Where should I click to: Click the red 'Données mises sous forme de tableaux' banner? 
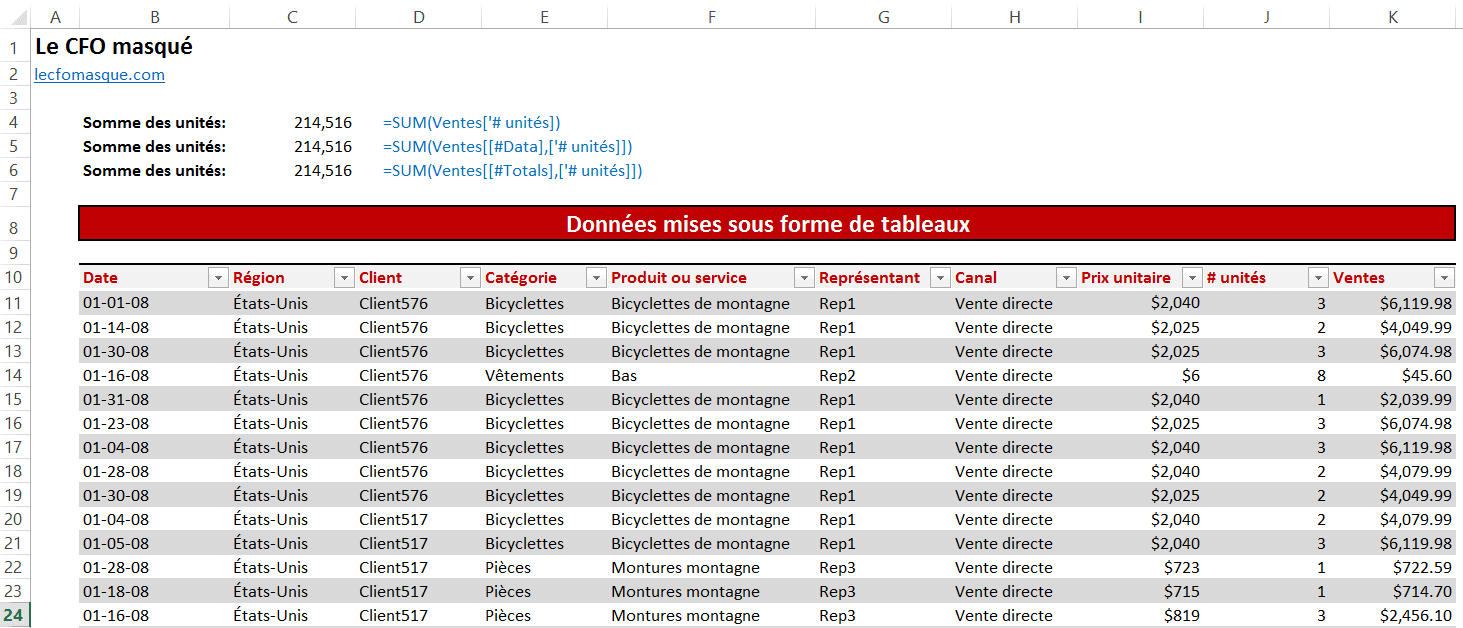click(767, 224)
